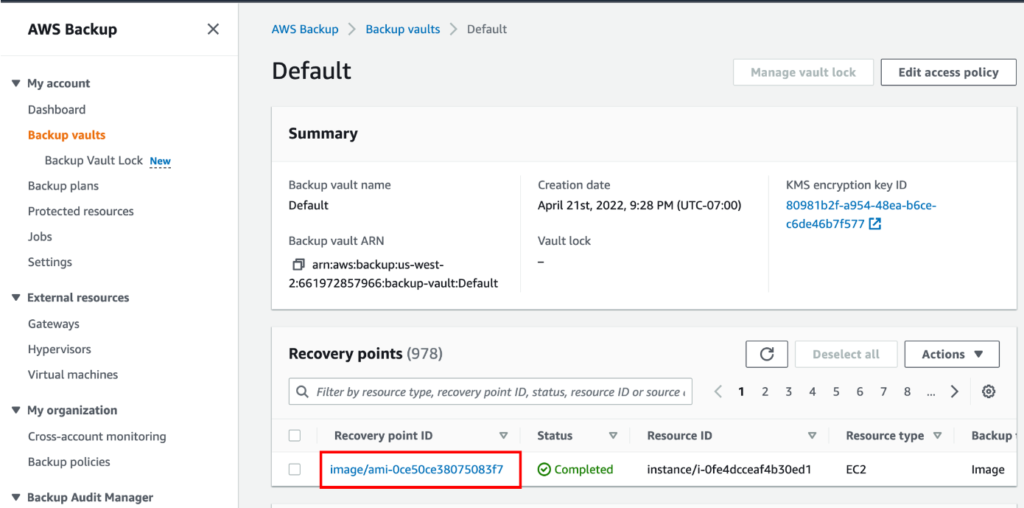The image size is (1024, 508).
Task: Open Jobs in the sidebar
Action: (x=40, y=237)
